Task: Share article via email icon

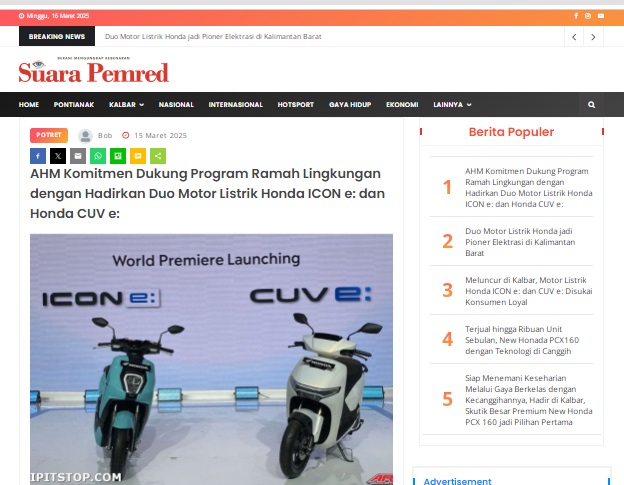Action: click(78, 156)
